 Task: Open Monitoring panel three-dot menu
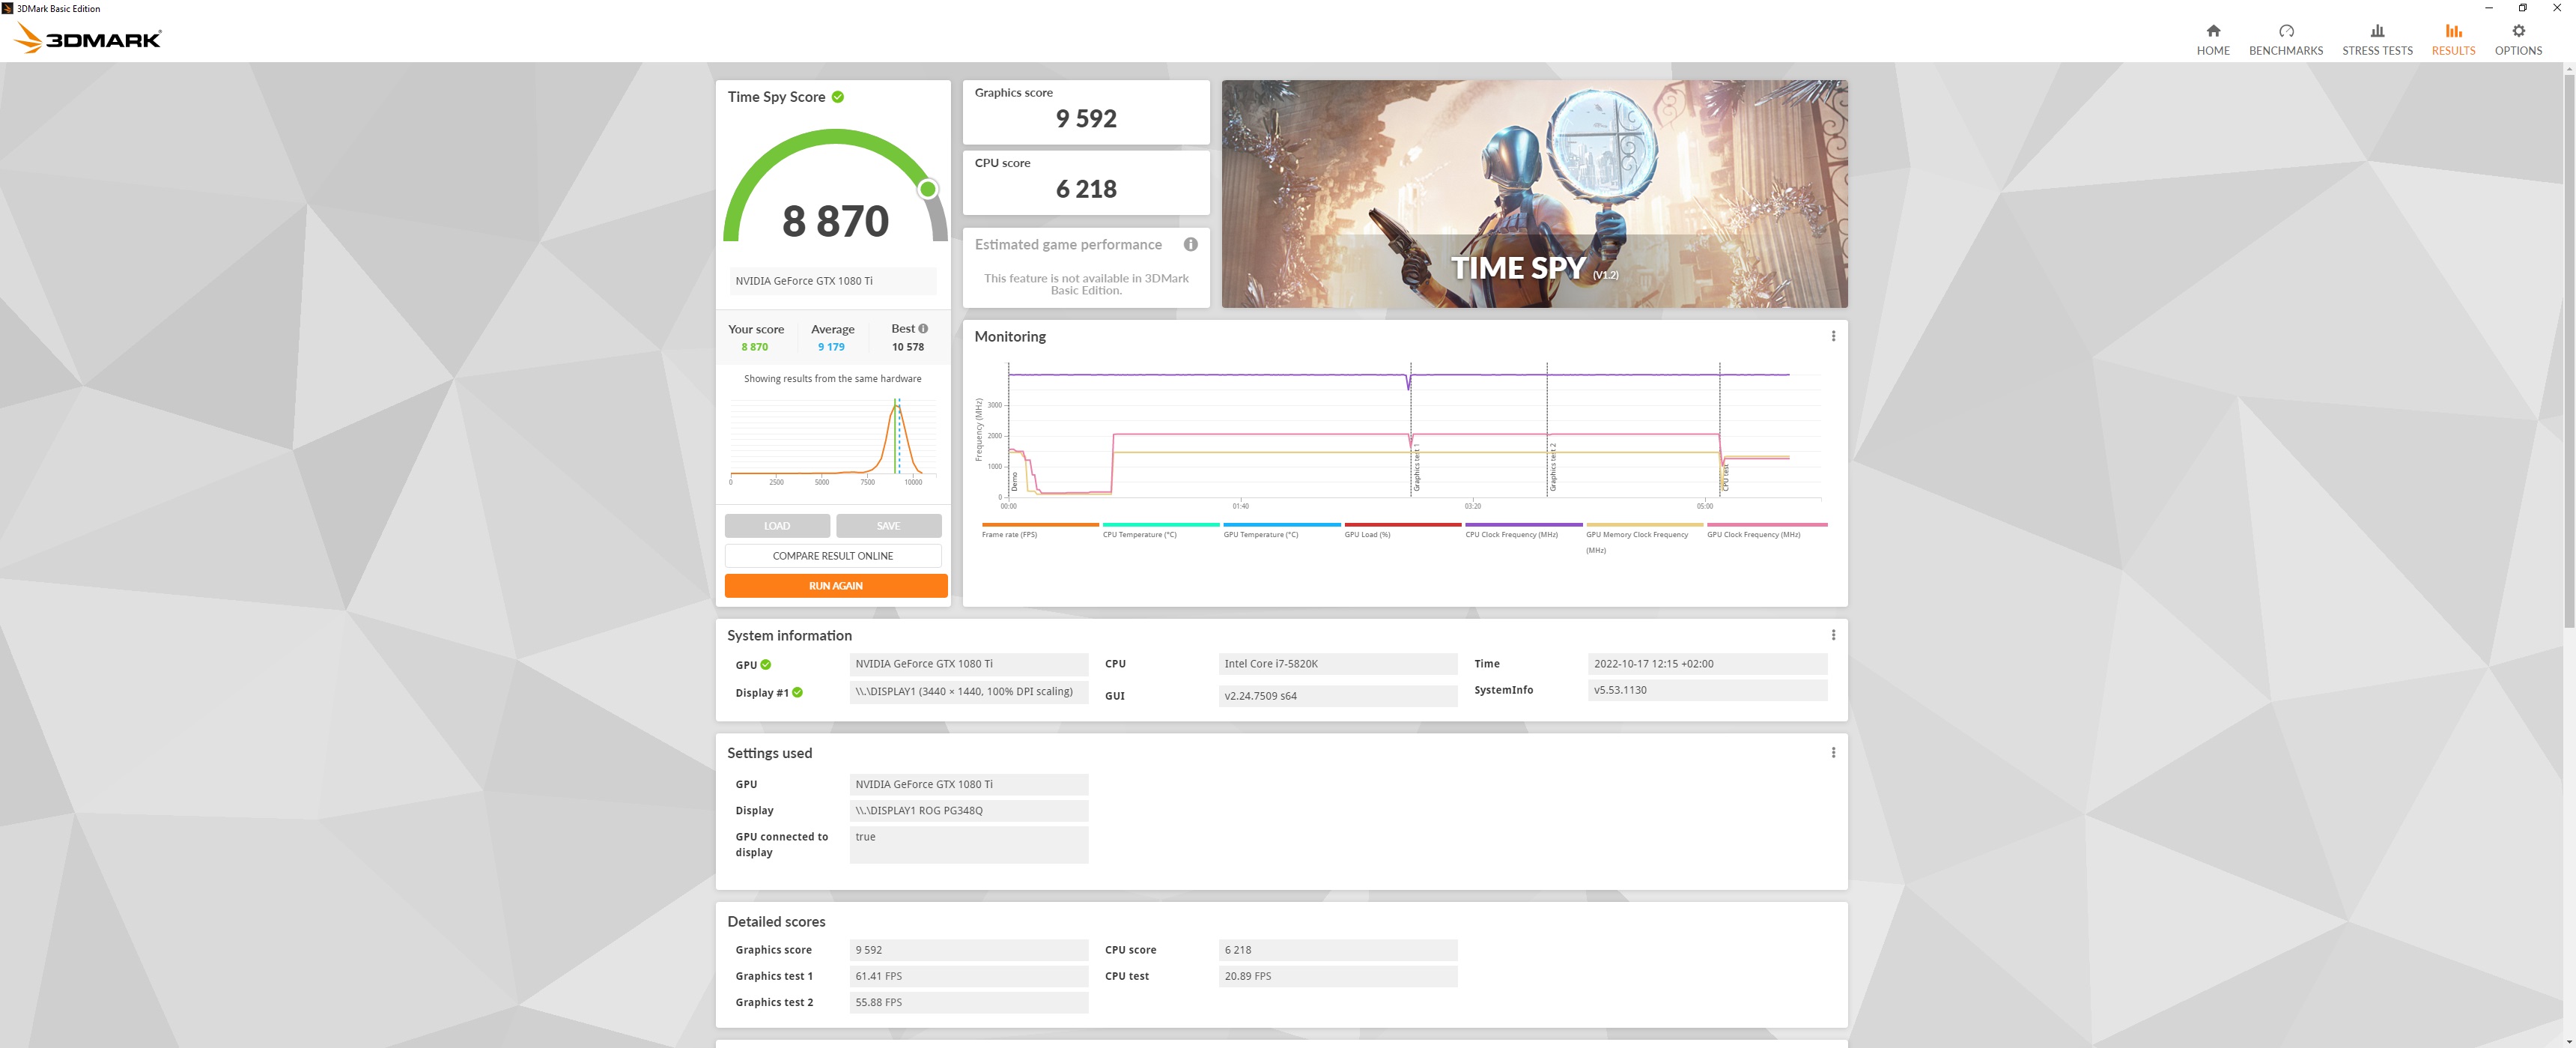(x=1833, y=336)
